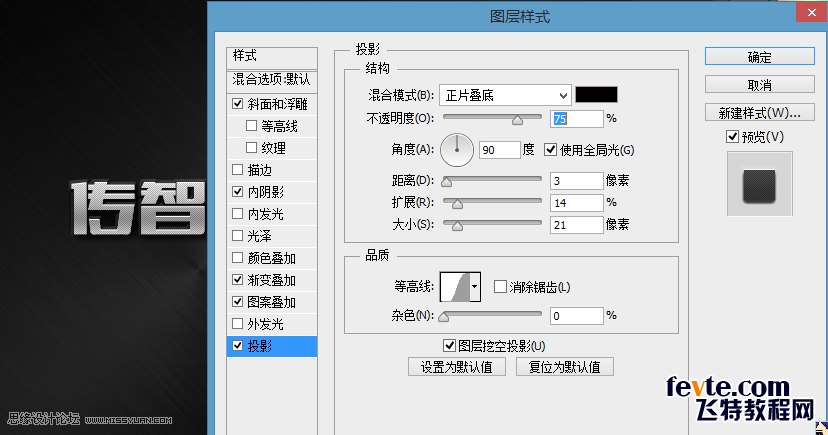Toggle the 使用全局光 checkbox
828x435 pixels.
[x=551, y=150]
